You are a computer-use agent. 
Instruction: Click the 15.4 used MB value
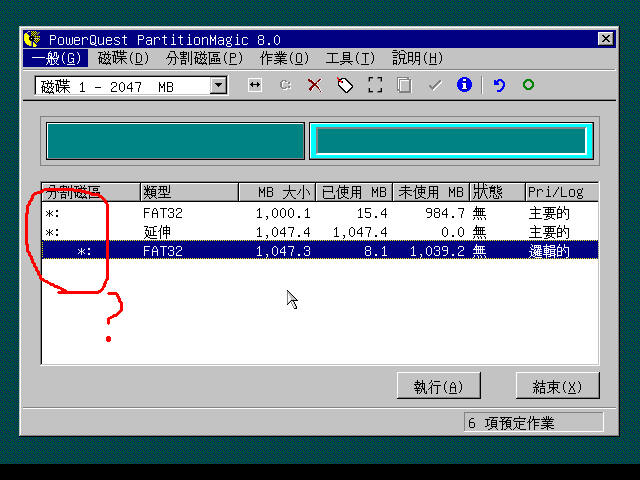pos(372,213)
